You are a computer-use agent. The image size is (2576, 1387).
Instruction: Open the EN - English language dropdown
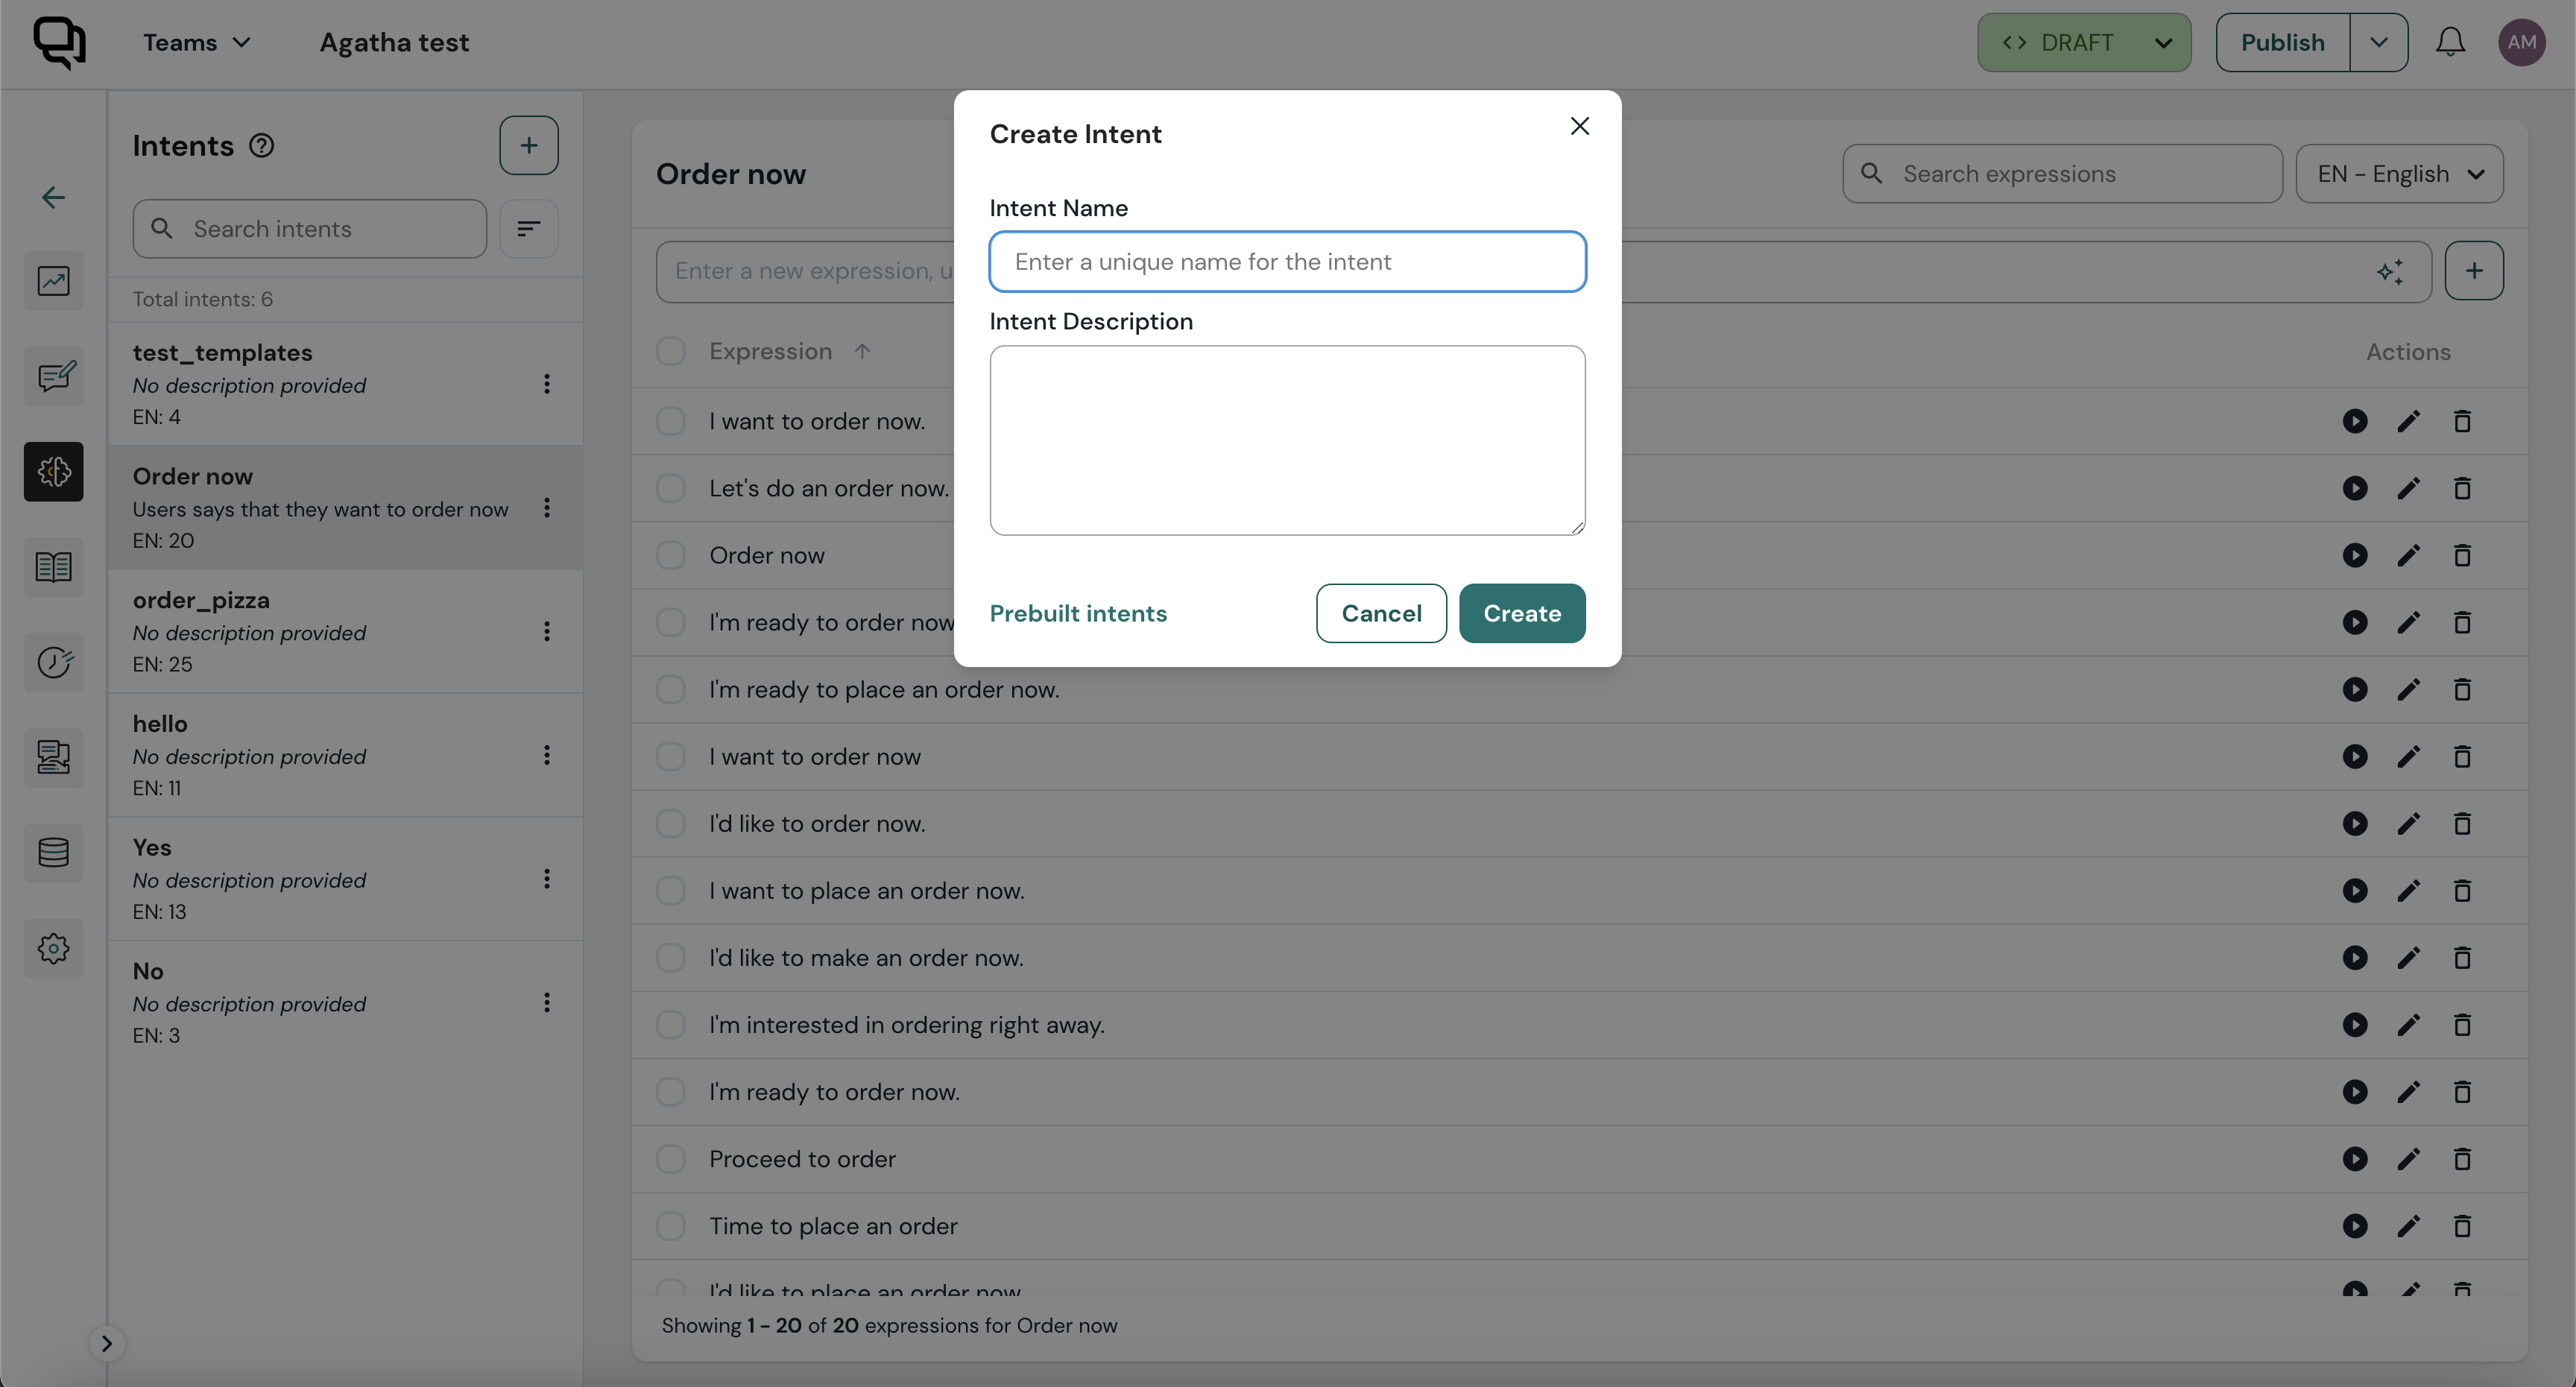point(2399,174)
